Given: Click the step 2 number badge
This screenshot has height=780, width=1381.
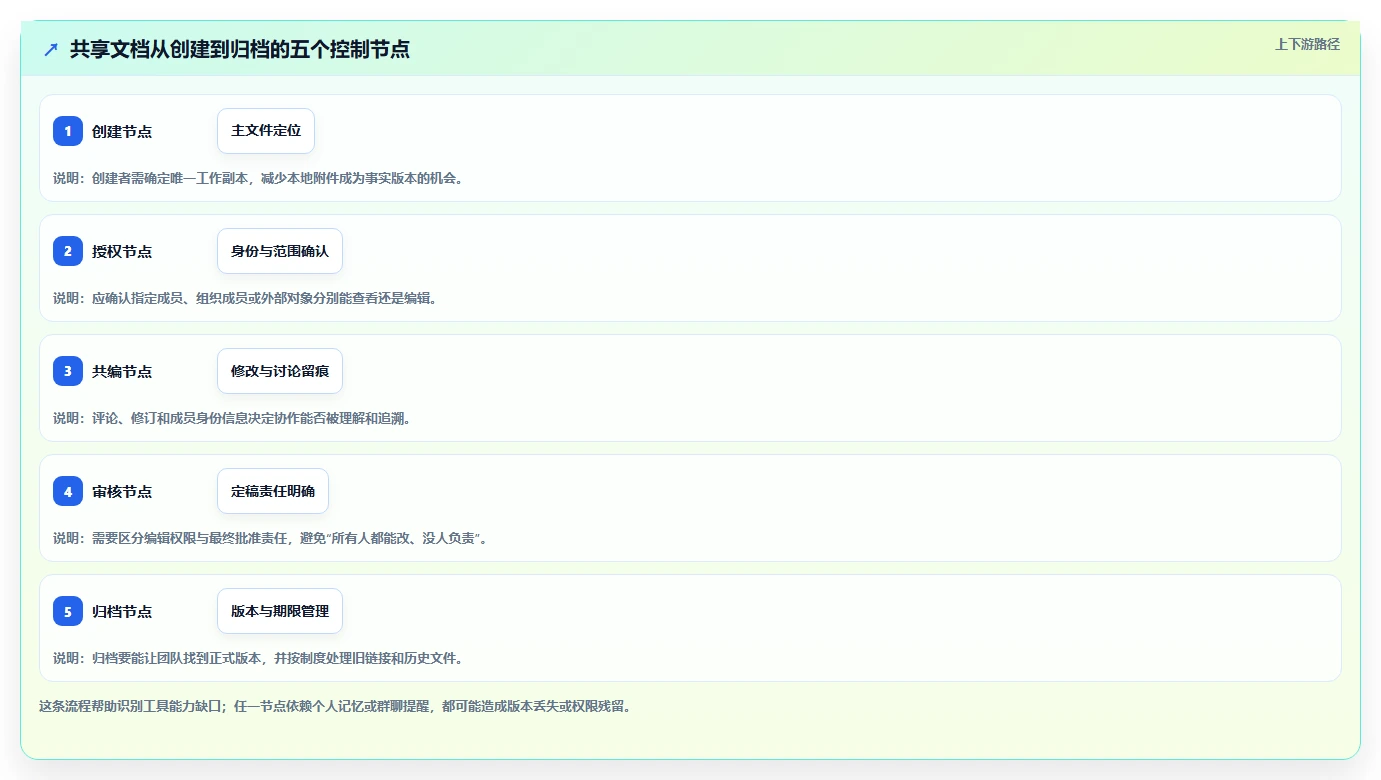Looking at the screenshot, I should pyautogui.click(x=68, y=251).
